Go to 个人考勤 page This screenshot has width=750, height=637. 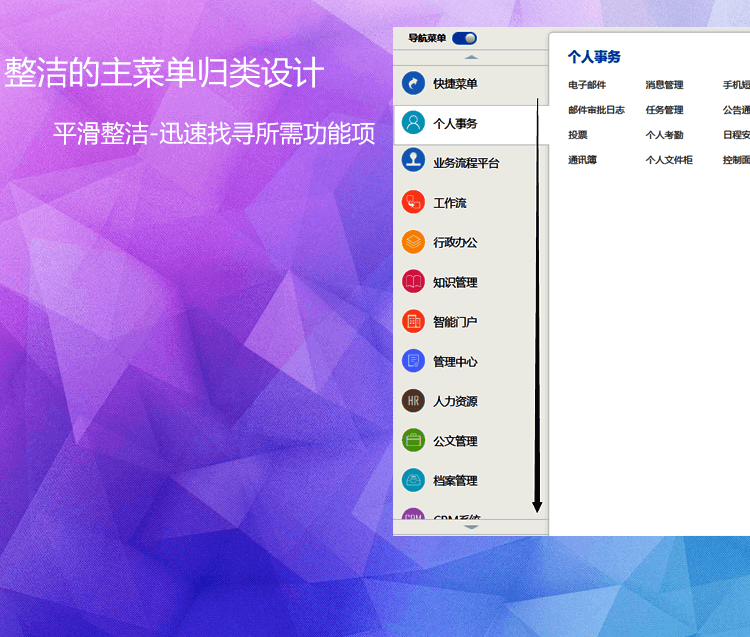pos(664,135)
